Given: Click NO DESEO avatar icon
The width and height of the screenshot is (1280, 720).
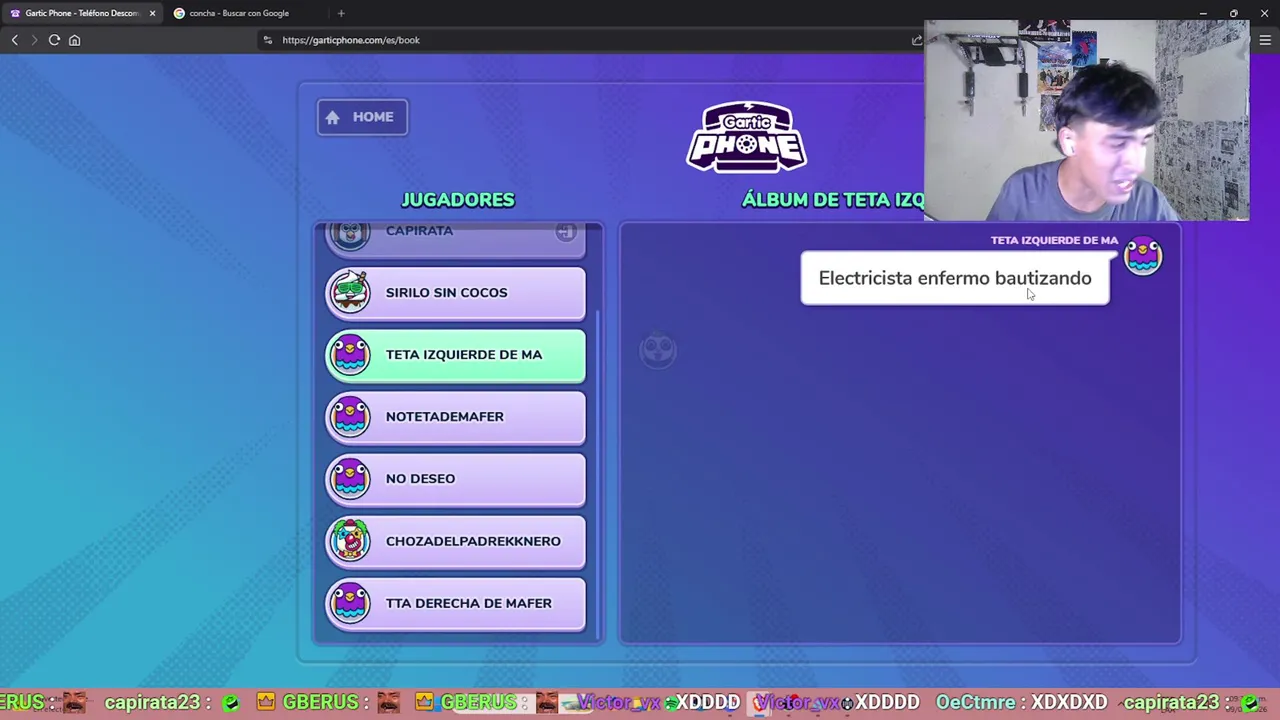Looking at the screenshot, I should coord(350,478).
